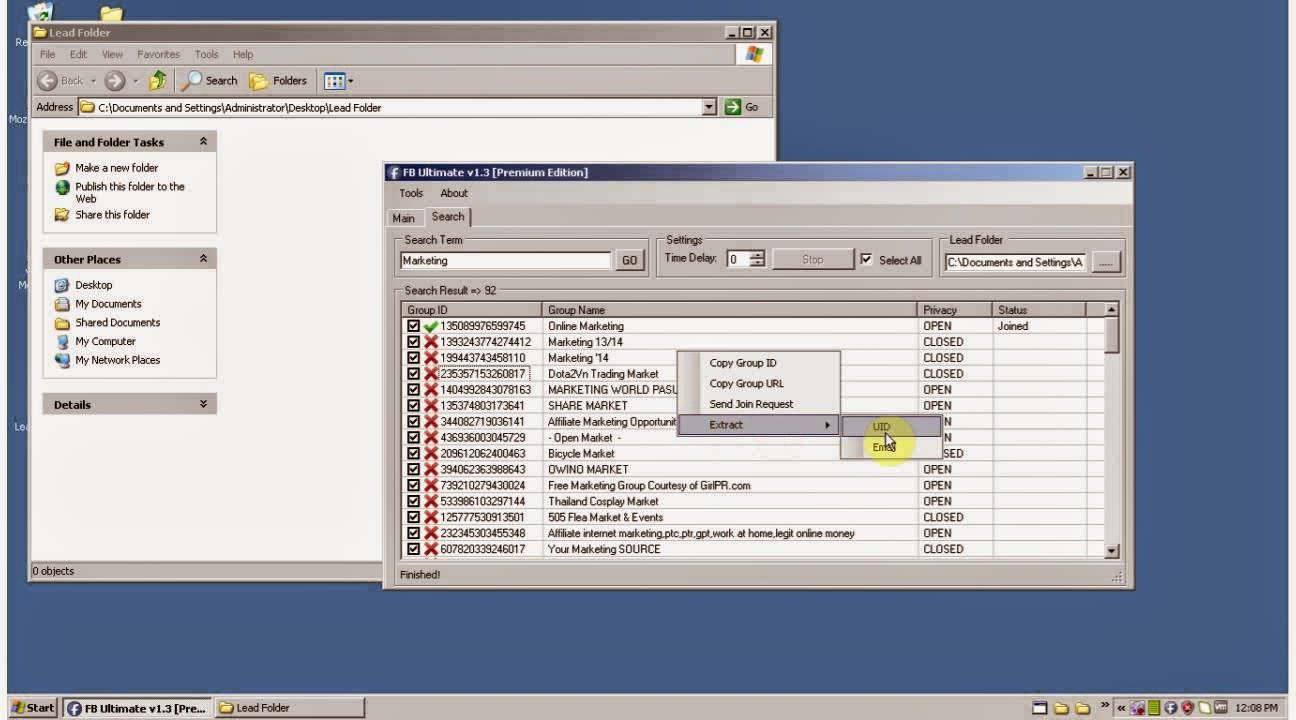Uncheck Marketing '14 row checkbox
The image size is (1296, 720).
(x=414, y=358)
